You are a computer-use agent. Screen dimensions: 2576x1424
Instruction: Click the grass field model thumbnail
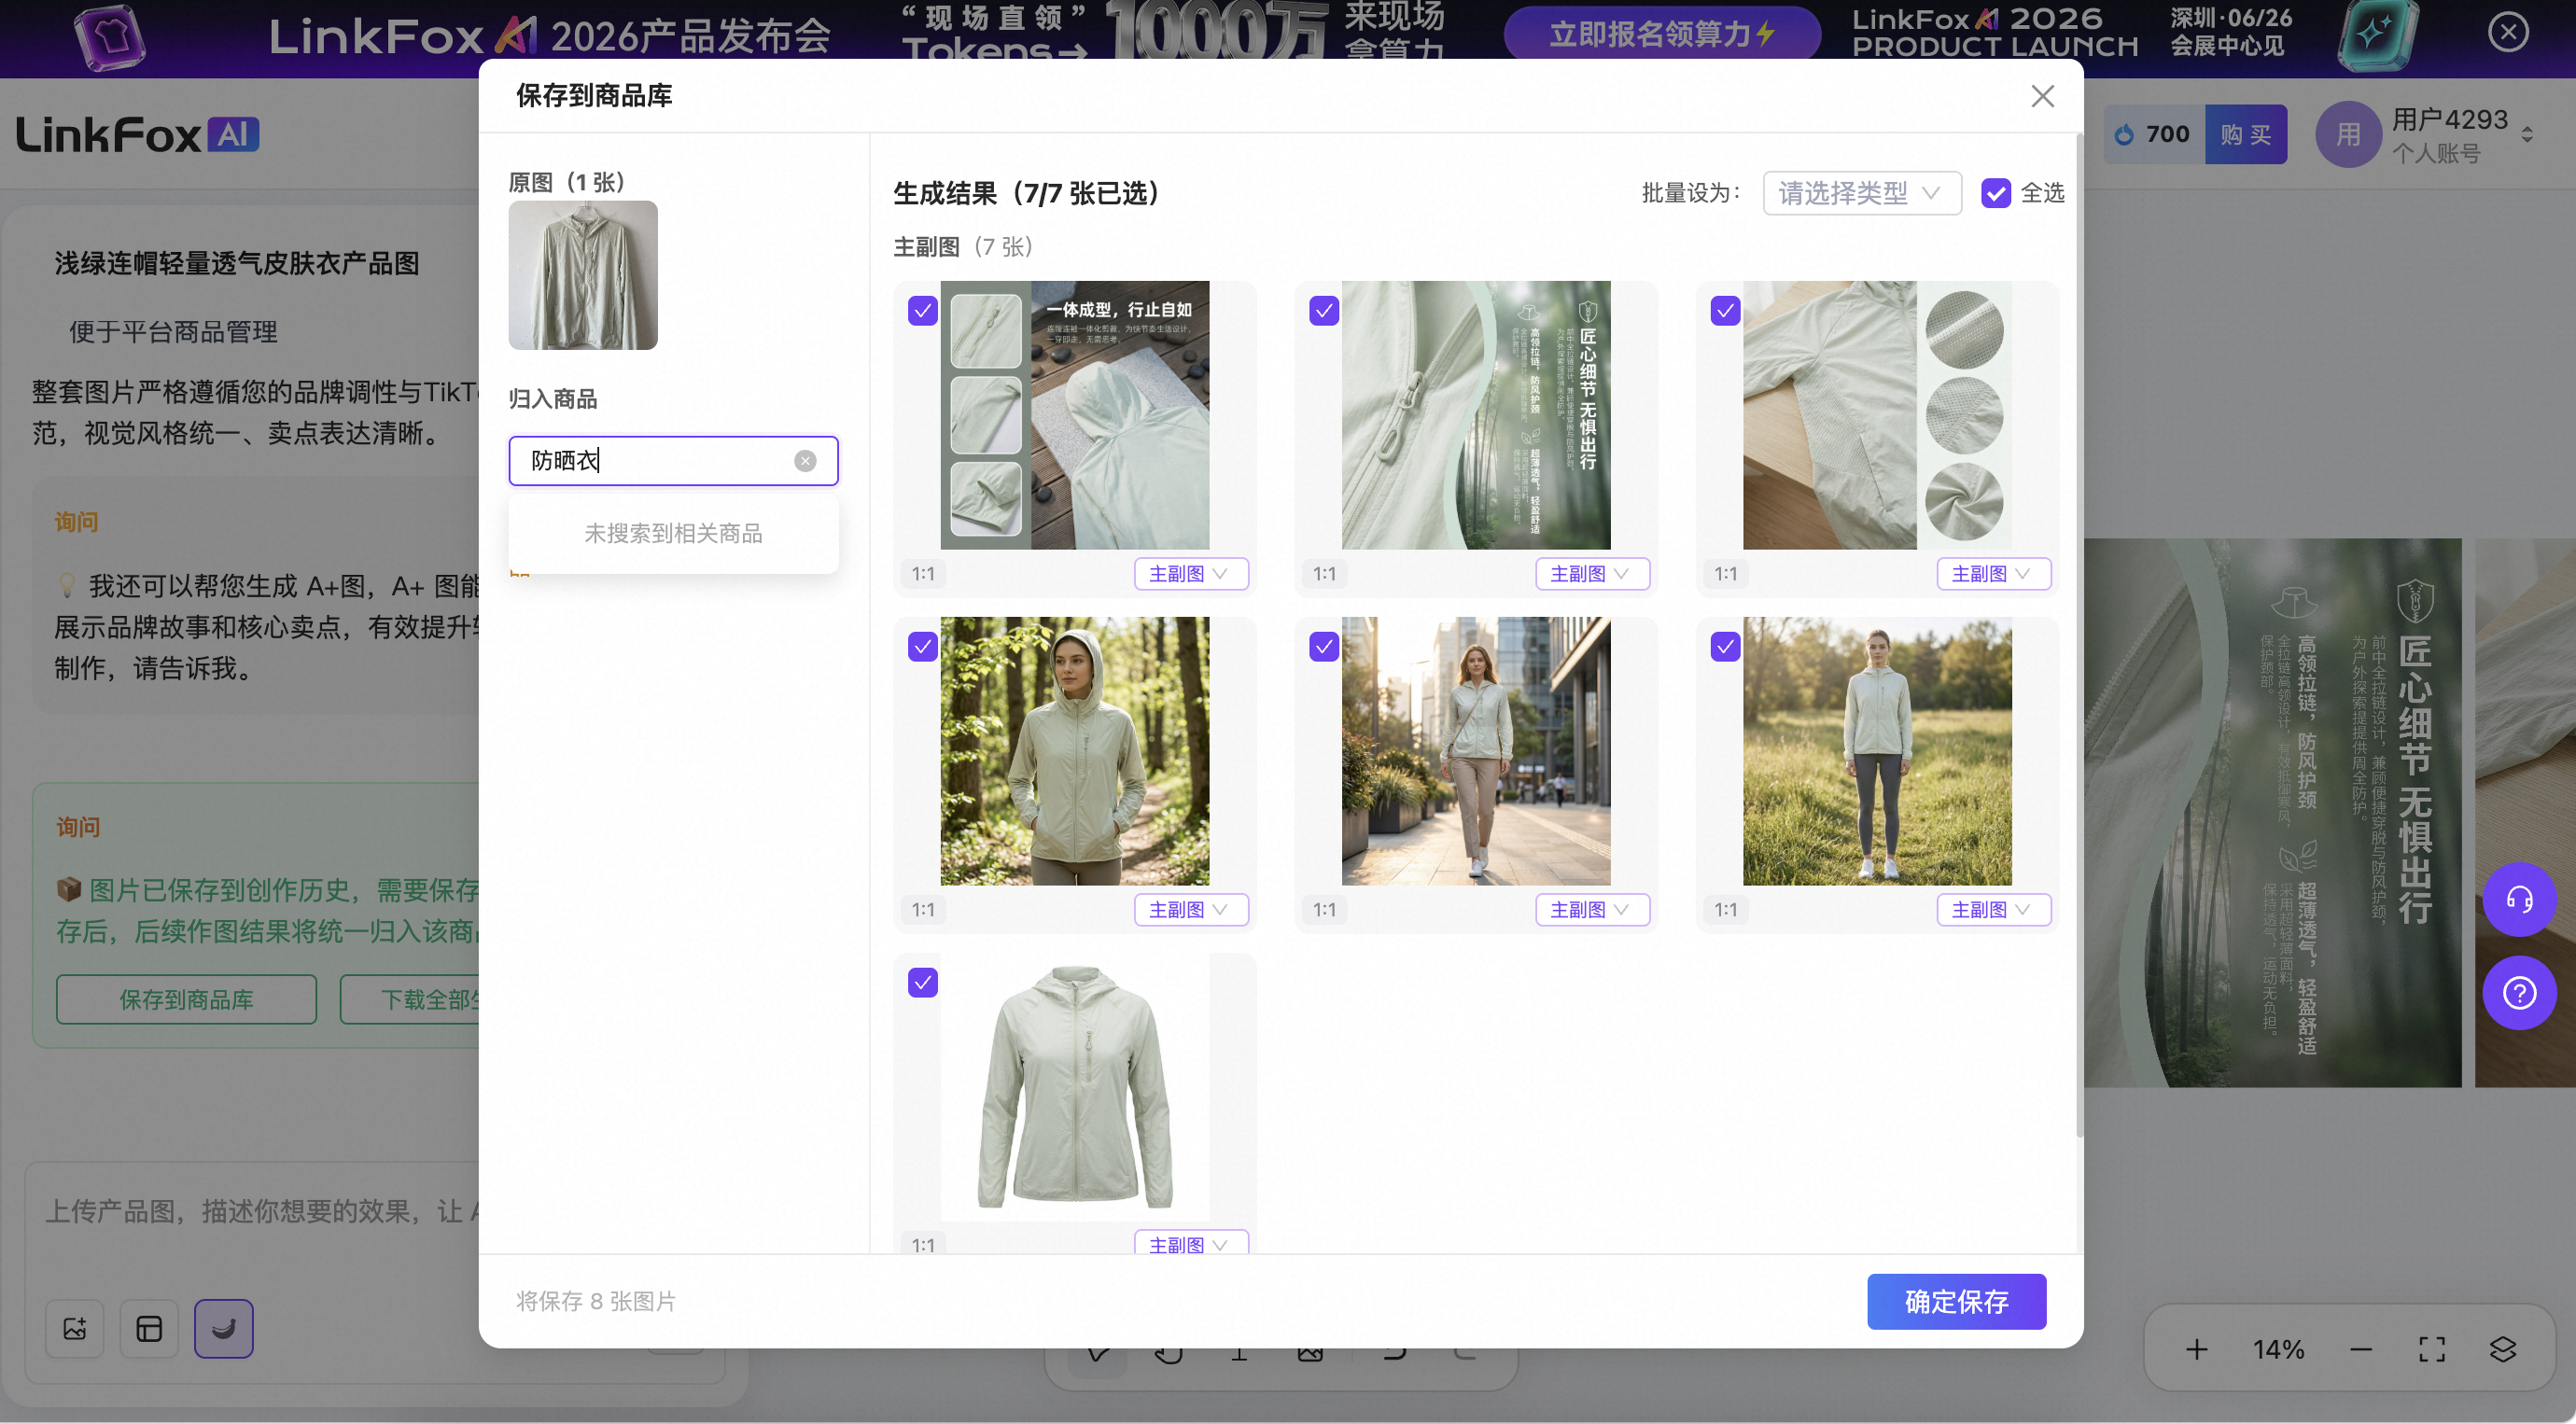[x=1877, y=751]
